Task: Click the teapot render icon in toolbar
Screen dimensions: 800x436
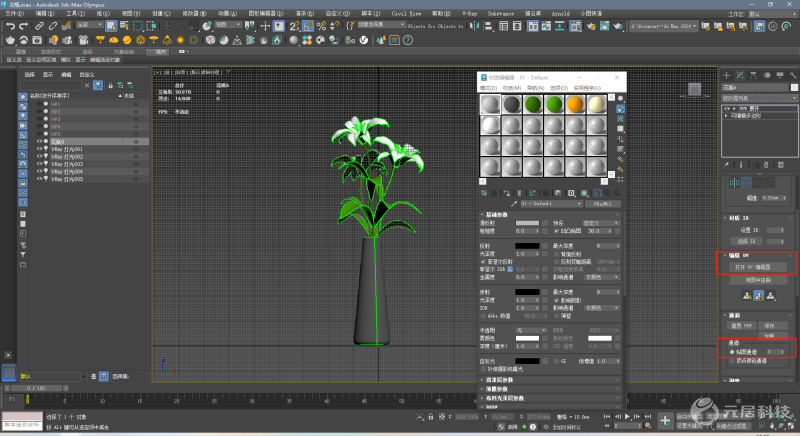Action: (x=9, y=39)
